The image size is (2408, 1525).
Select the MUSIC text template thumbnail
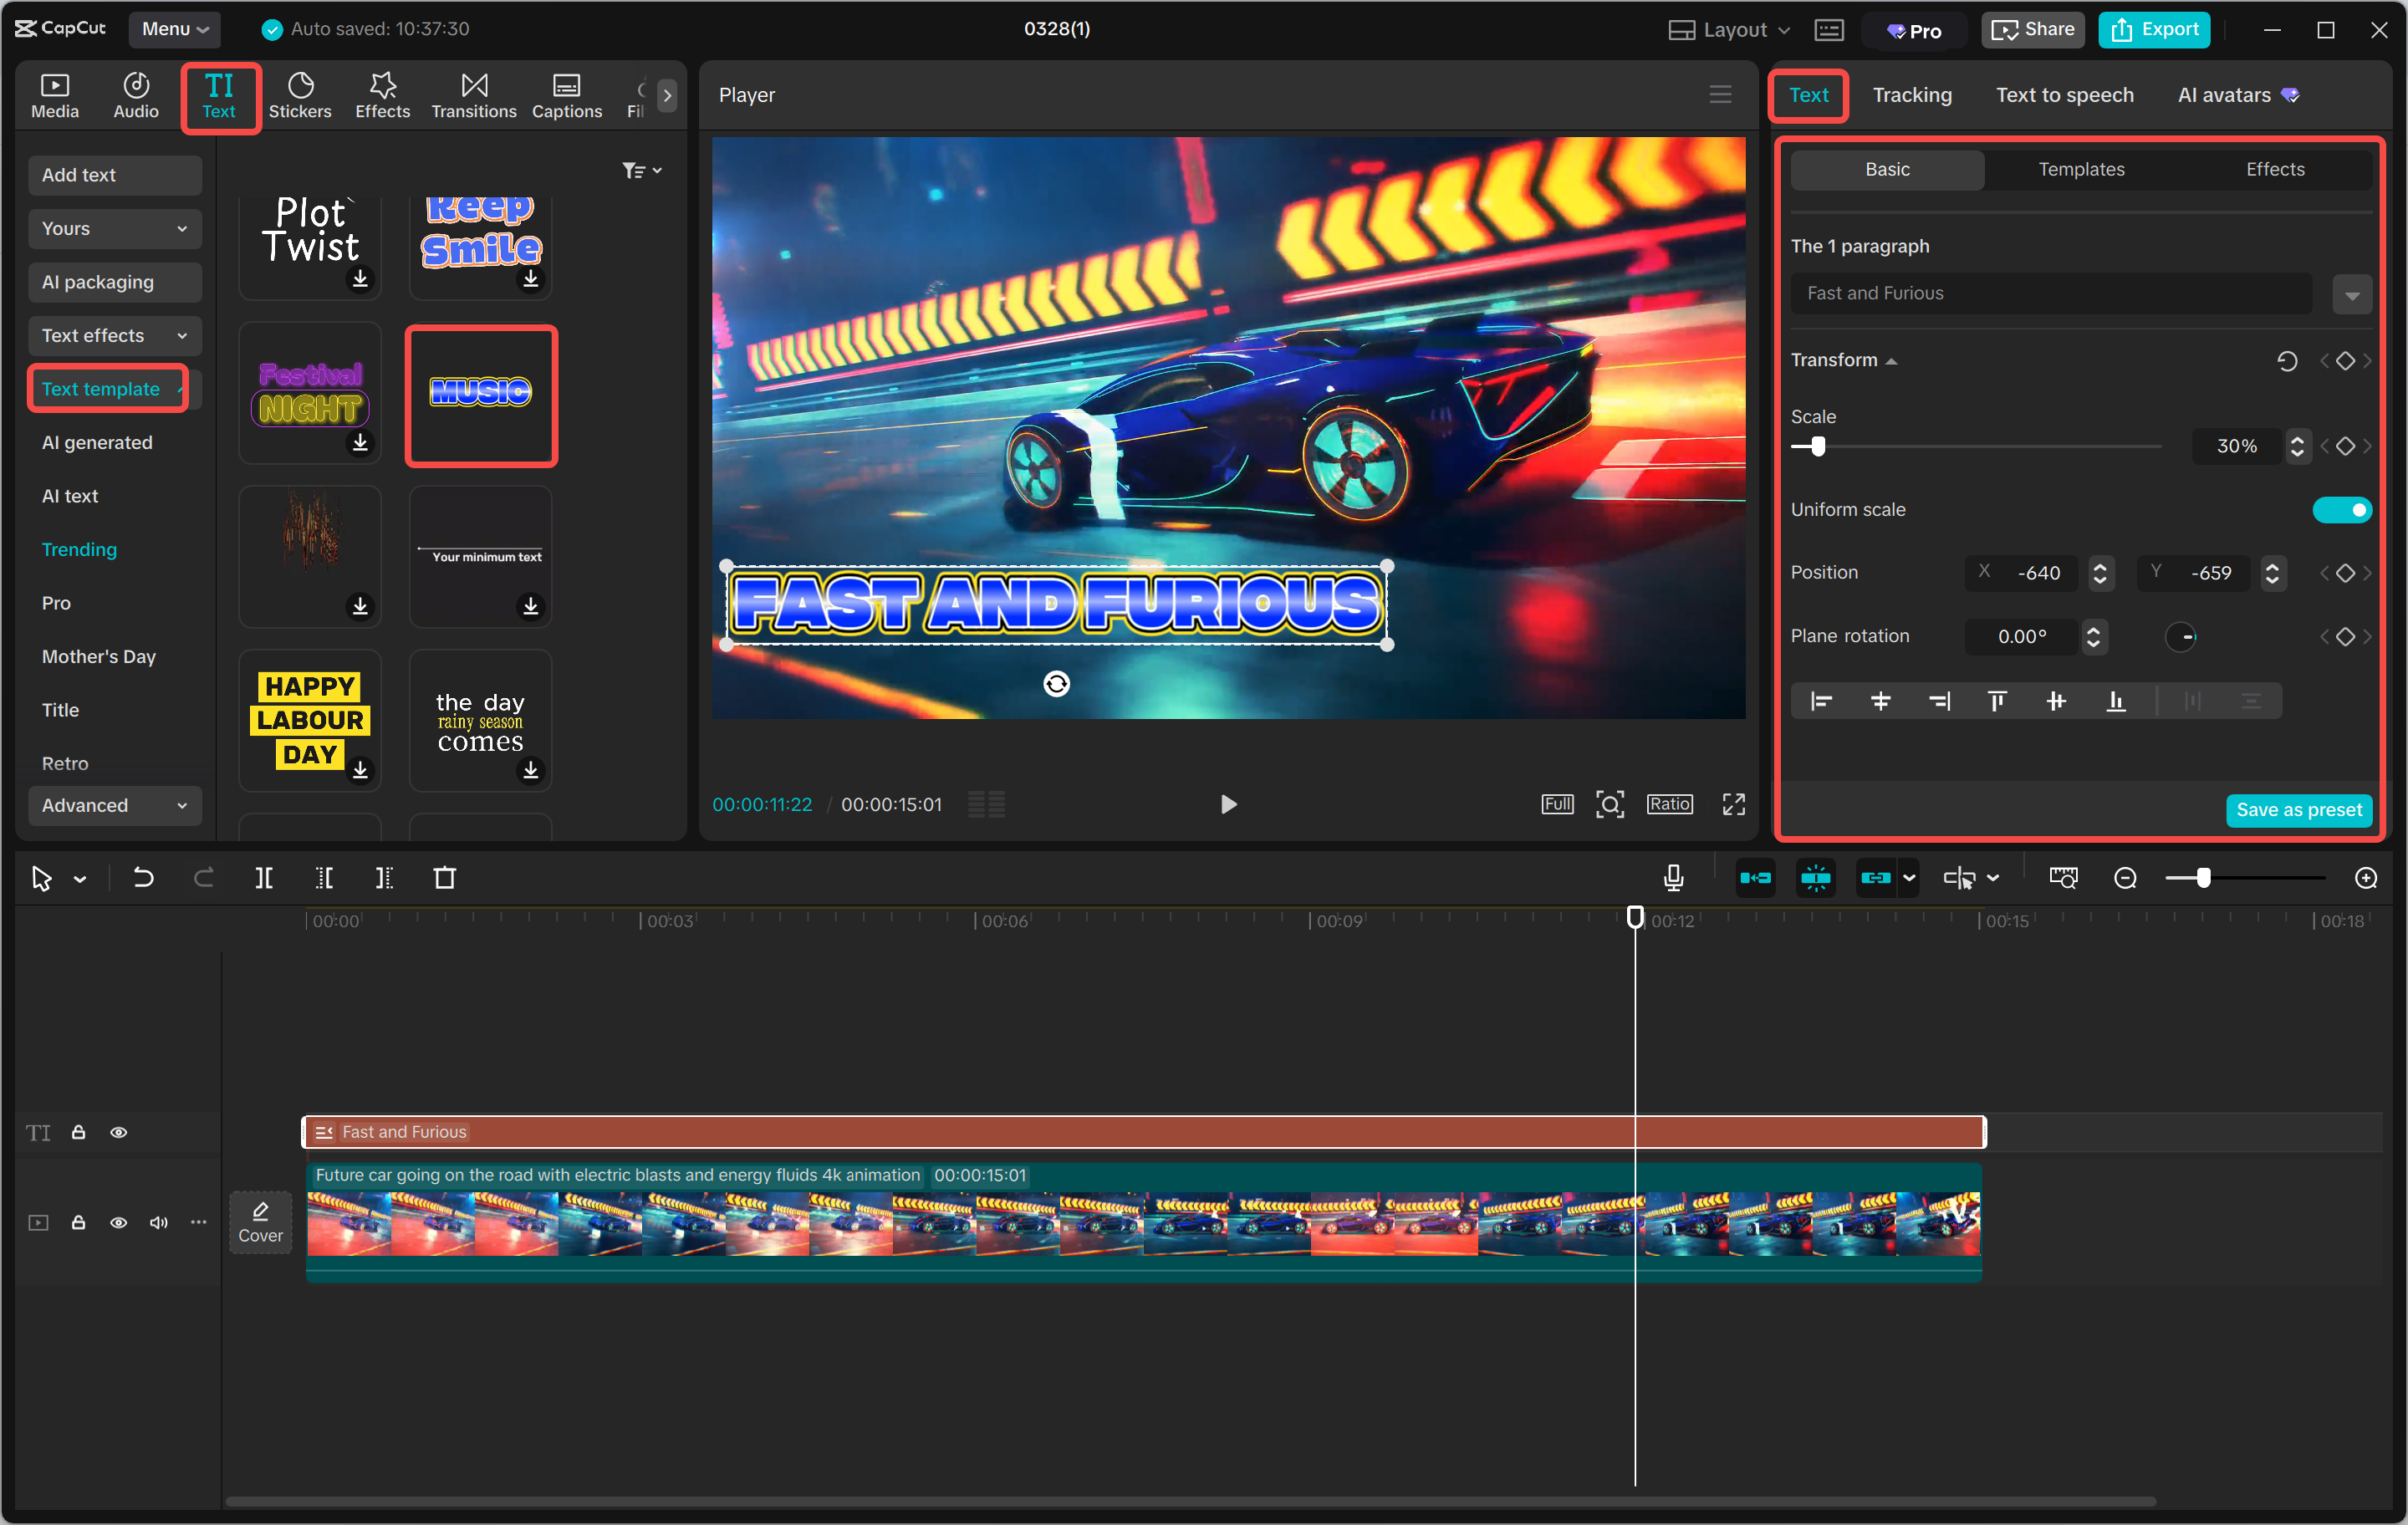click(481, 393)
